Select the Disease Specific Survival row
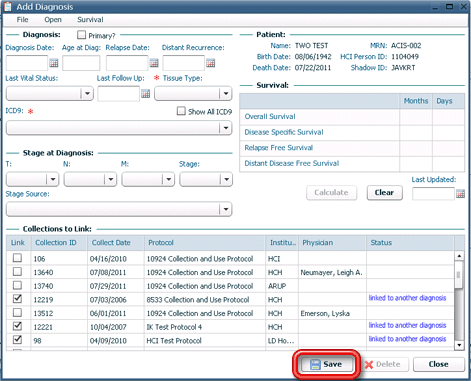 (x=352, y=132)
